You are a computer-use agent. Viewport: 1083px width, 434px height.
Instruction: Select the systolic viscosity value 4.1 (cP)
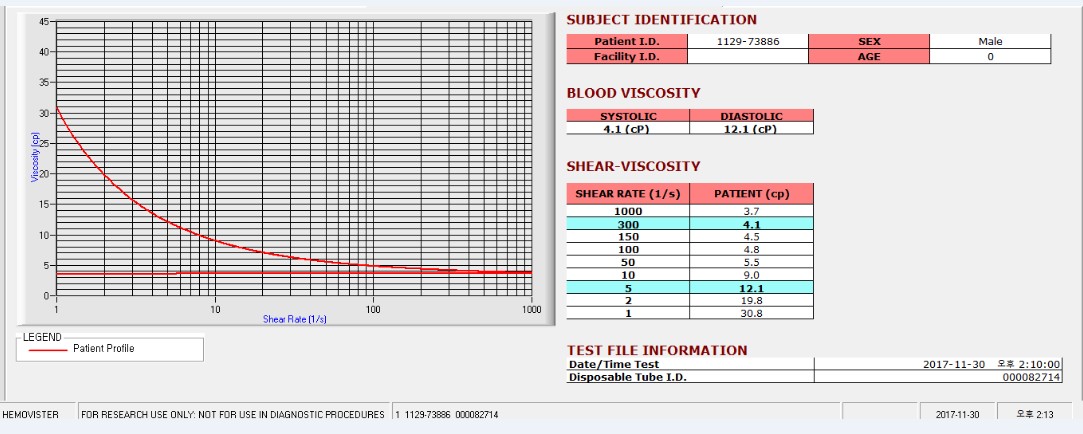coord(628,129)
